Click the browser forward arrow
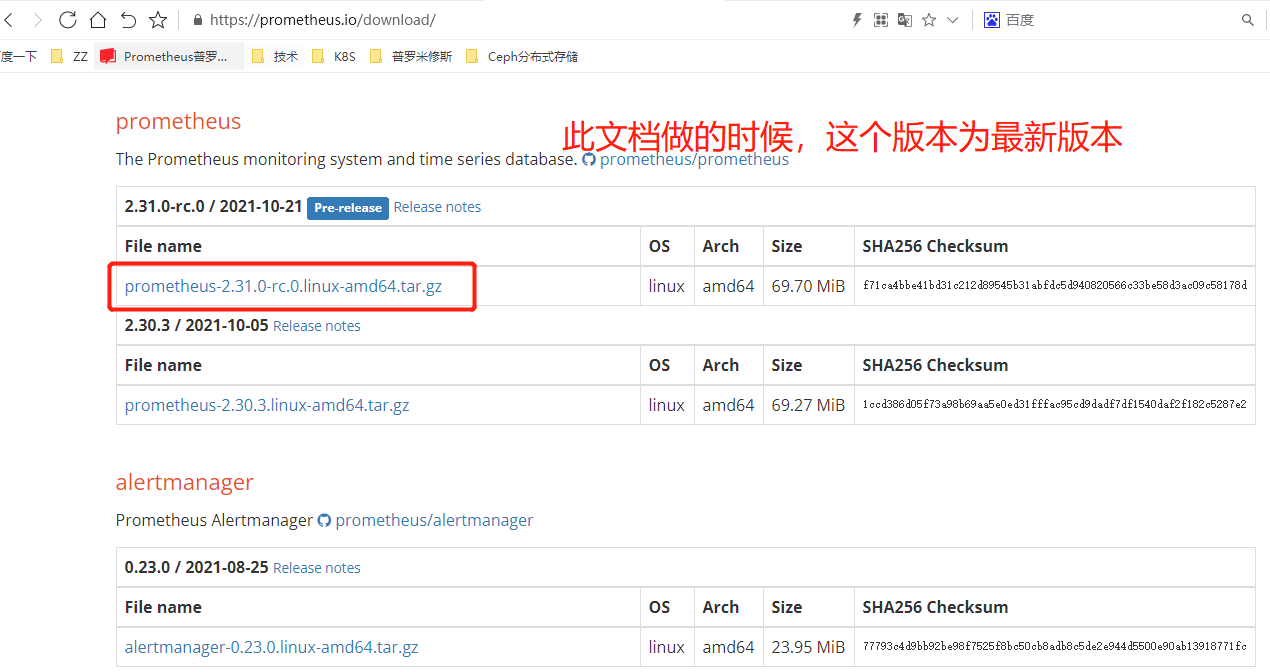The image size is (1270, 672). [38, 19]
